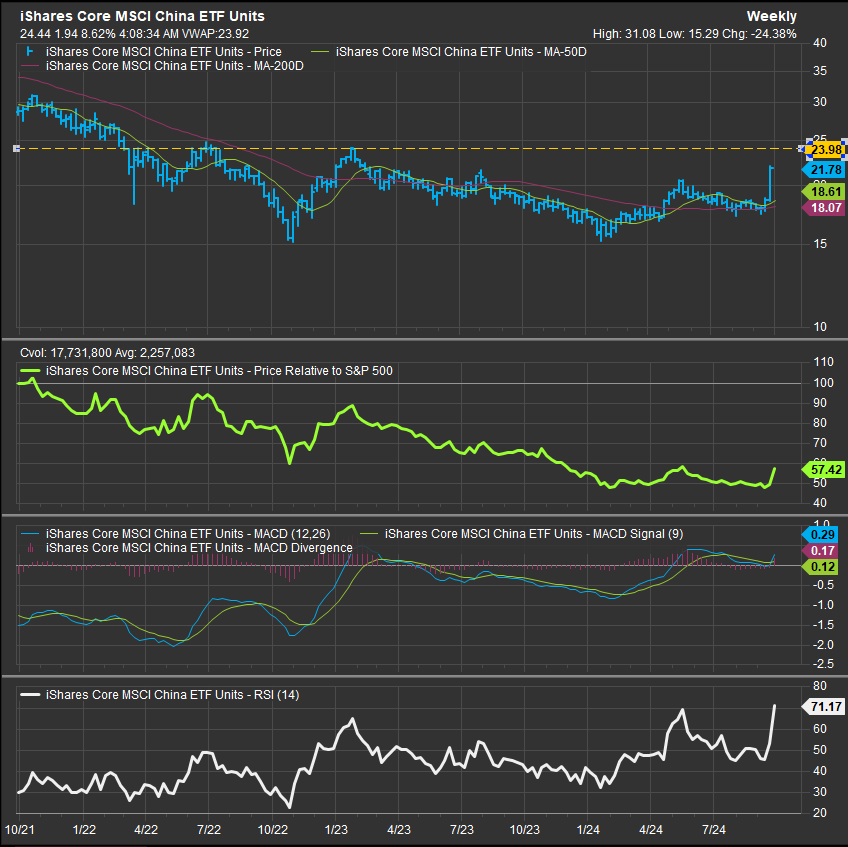Click the MA-50D legend label text
This screenshot has width=848, height=847.
coord(461,52)
